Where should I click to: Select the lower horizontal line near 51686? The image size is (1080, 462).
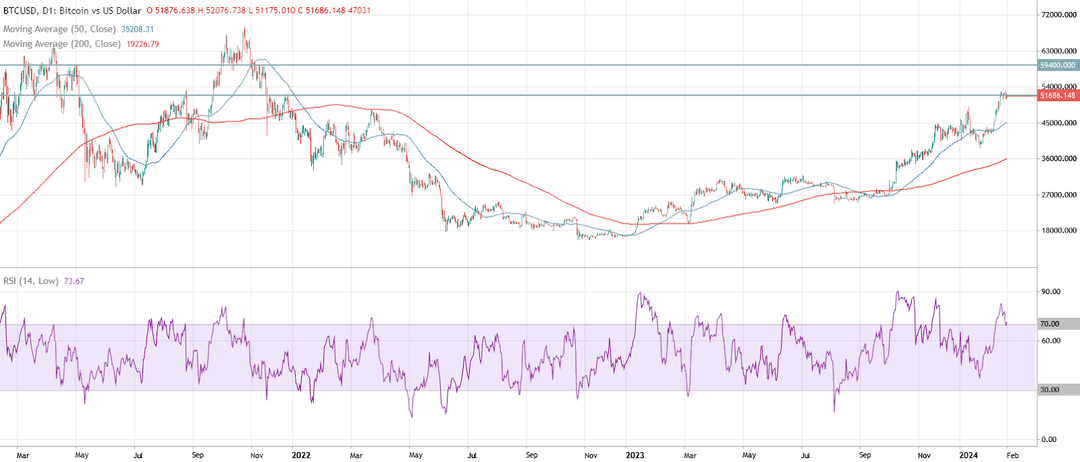pos(518,95)
